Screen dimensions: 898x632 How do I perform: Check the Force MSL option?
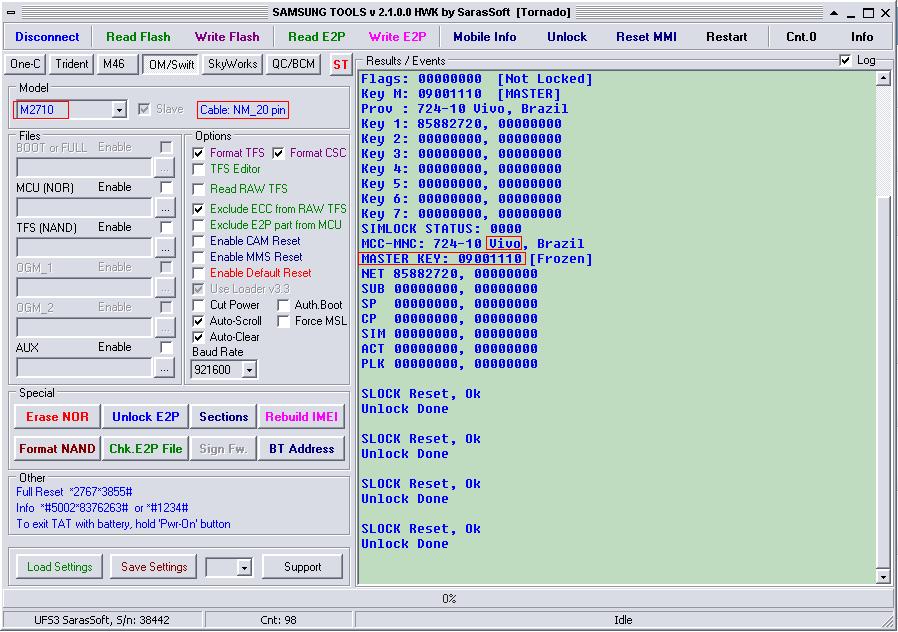pyautogui.click(x=283, y=321)
